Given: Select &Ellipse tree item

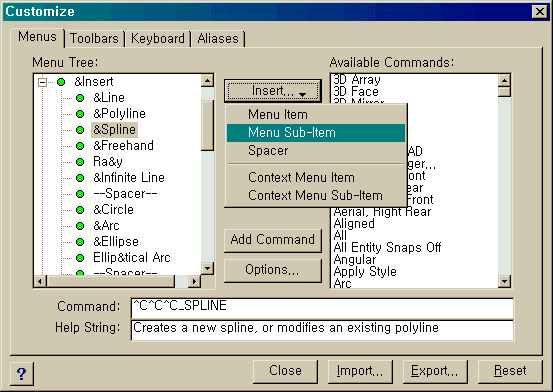Looking at the screenshot, I should pyautogui.click(x=116, y=242).
